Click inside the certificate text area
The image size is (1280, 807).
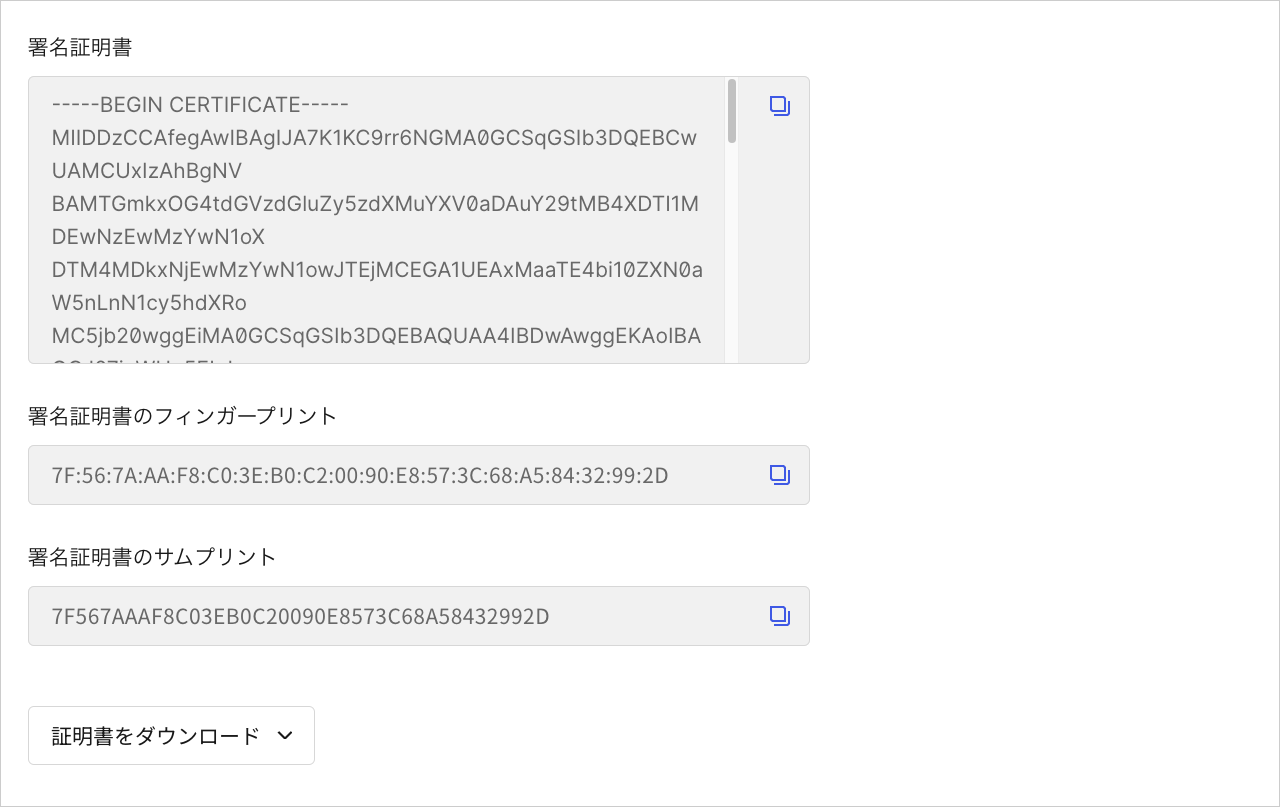point(380,220)
